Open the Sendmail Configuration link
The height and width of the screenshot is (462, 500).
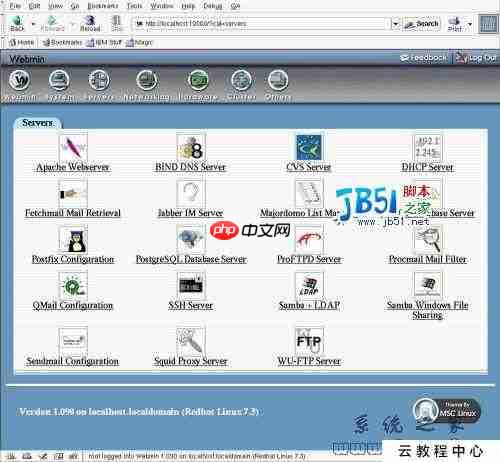(x=73, y=361)
